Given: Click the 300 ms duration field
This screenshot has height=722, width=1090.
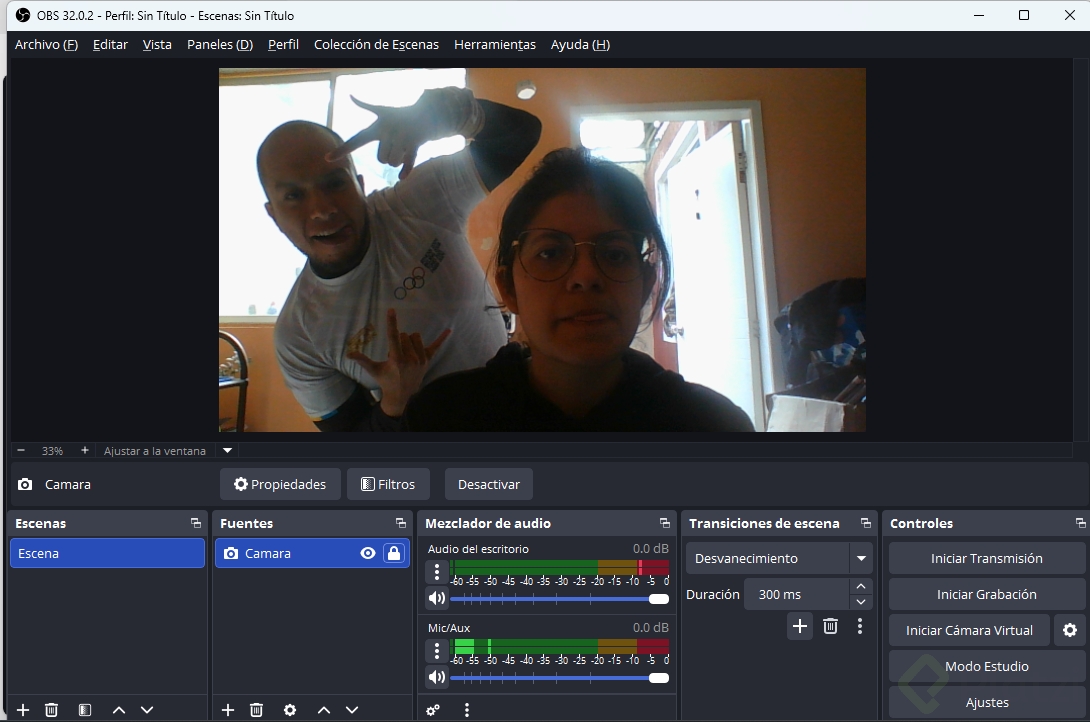Looking at the screenshot, I should (x=797, y=594).
